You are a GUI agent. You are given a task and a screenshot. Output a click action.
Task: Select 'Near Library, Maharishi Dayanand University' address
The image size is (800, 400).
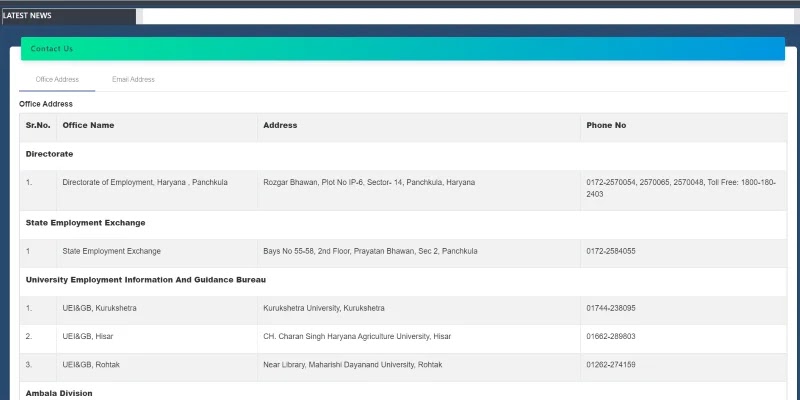353,365
